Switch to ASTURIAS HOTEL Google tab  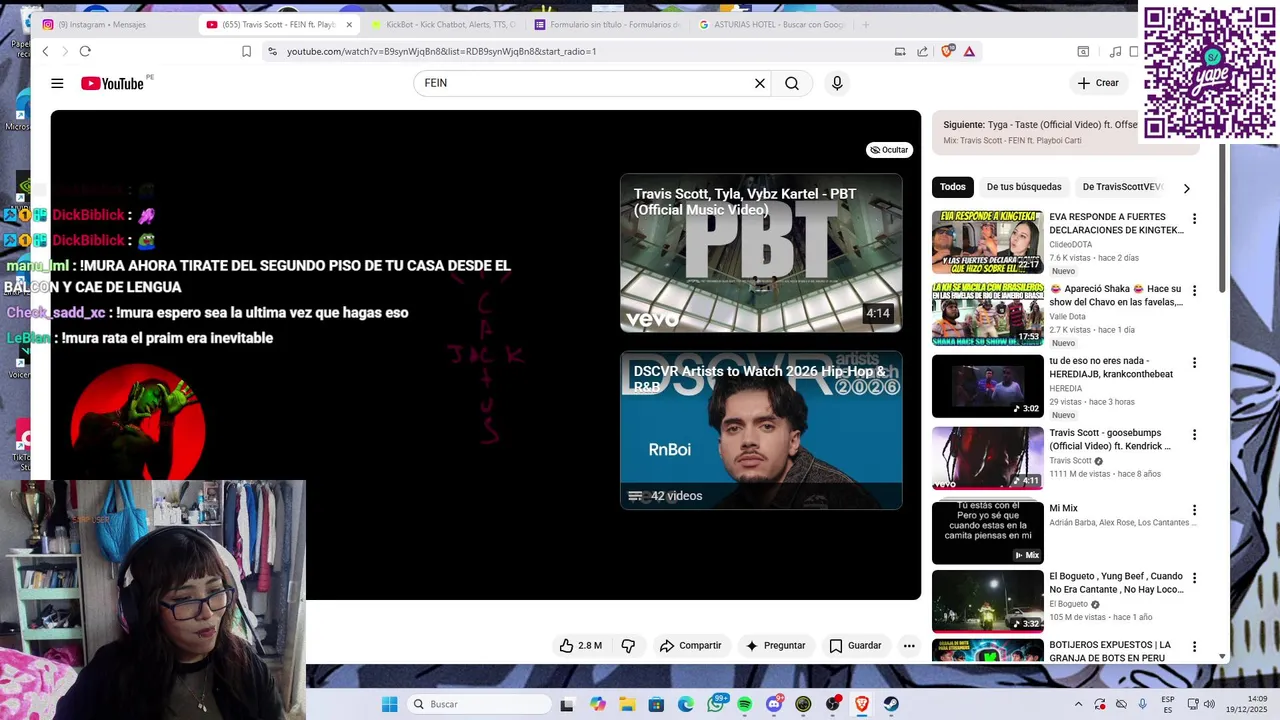771,24
